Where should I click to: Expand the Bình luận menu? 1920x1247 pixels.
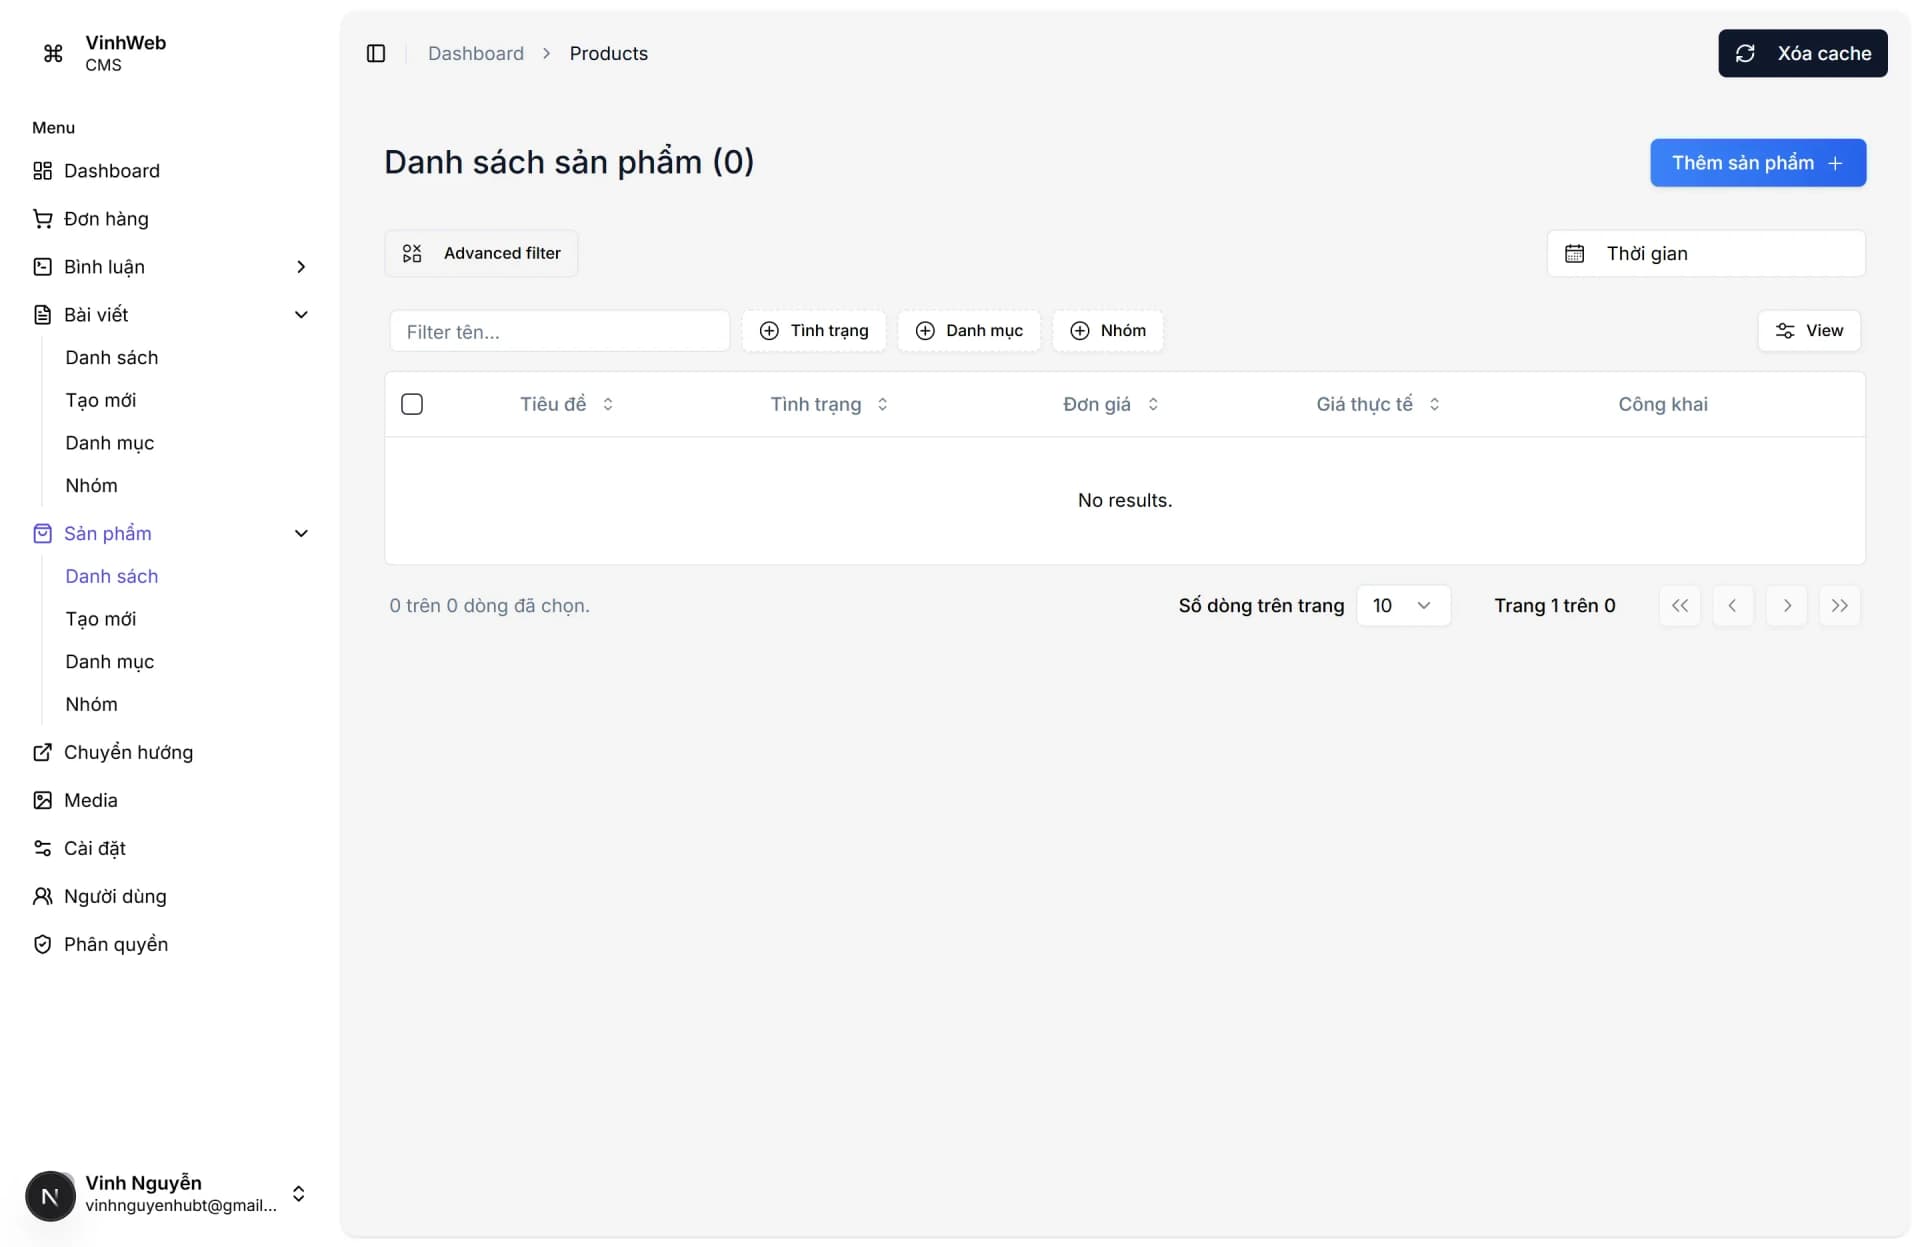301,267
